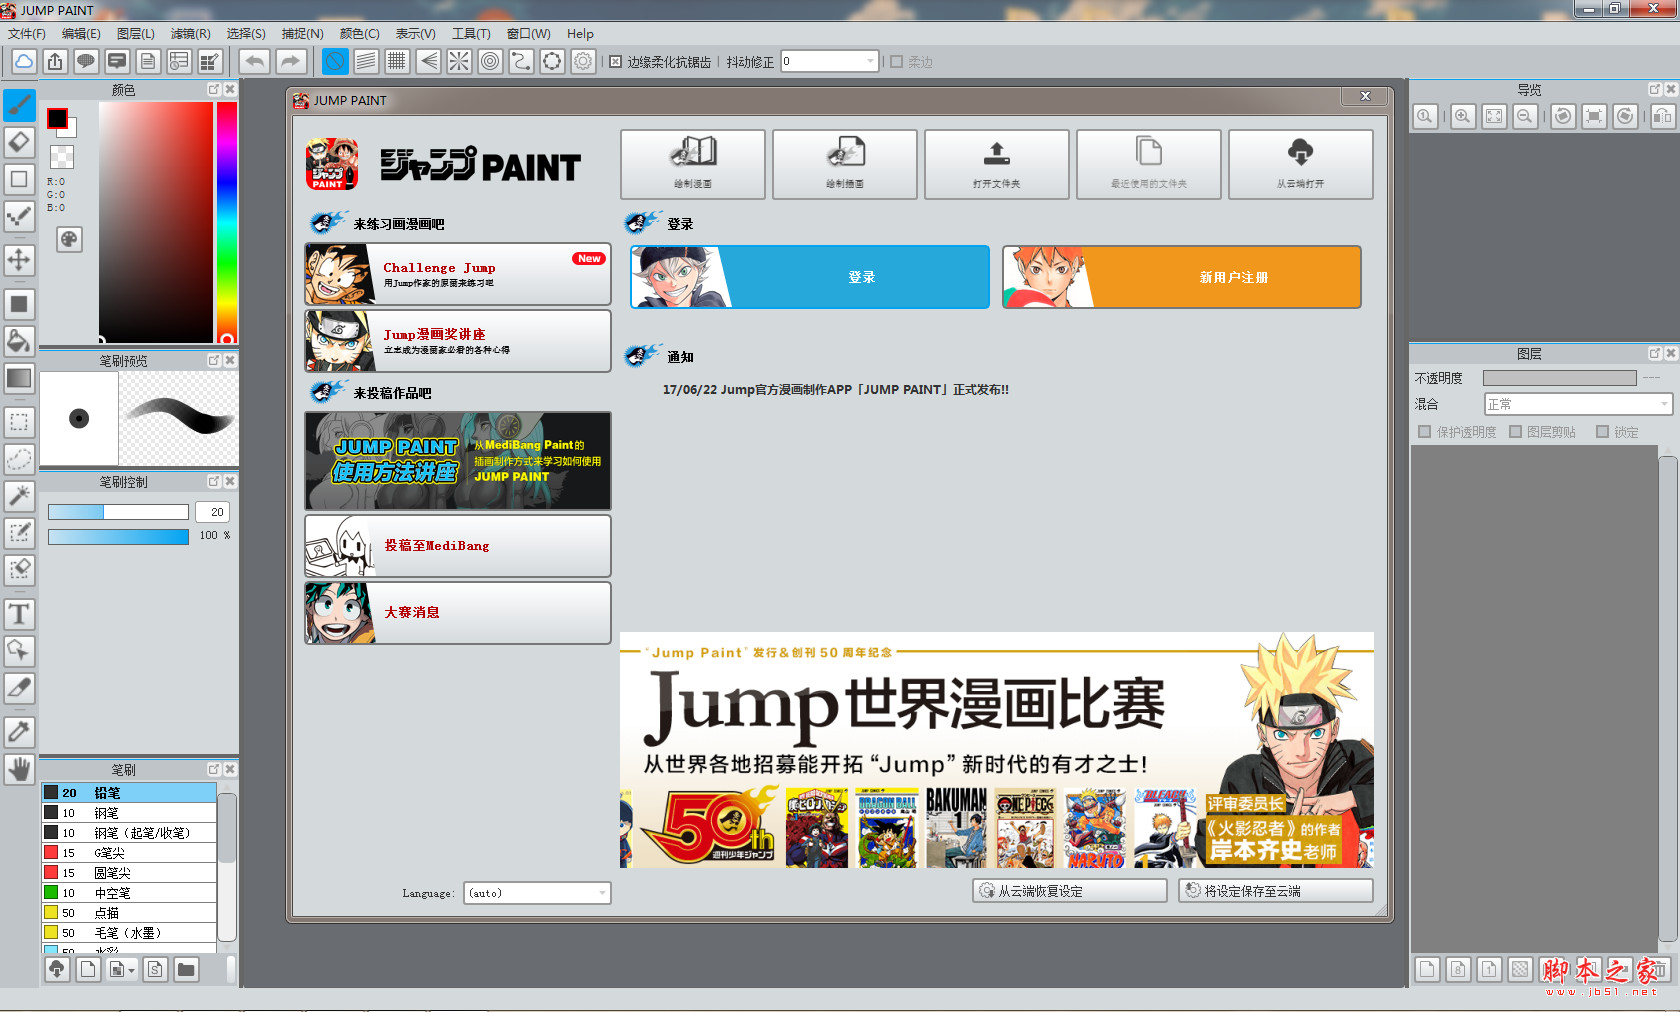Click the fit-to-window icon in navigator
Viewport: 1680px width, 1012px height.
[1494, 116]
